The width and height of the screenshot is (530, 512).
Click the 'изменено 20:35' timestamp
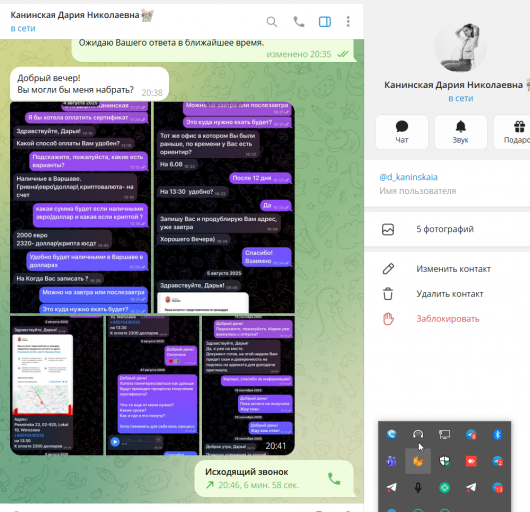tap(299, 54)
